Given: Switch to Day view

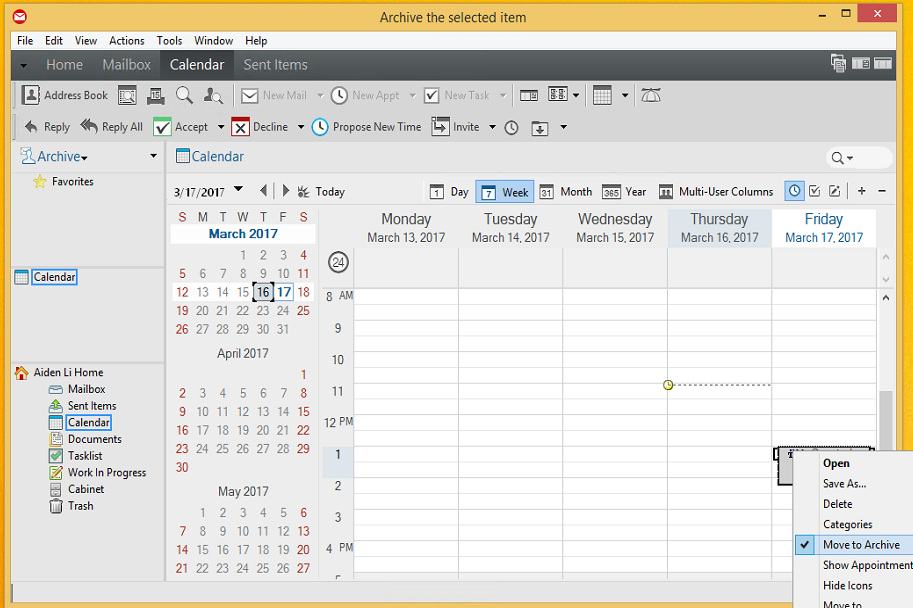Looking at the screenshot, I should tap(449, 192).
